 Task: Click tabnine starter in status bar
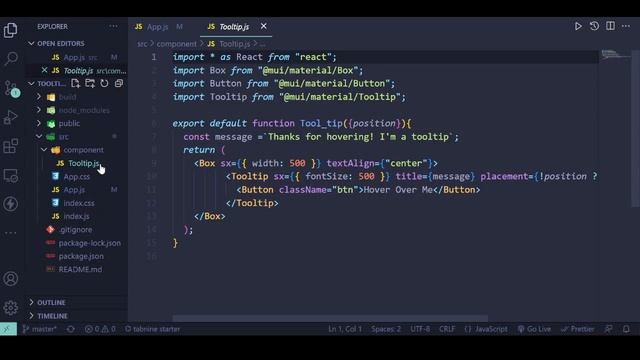coord(152,329)
